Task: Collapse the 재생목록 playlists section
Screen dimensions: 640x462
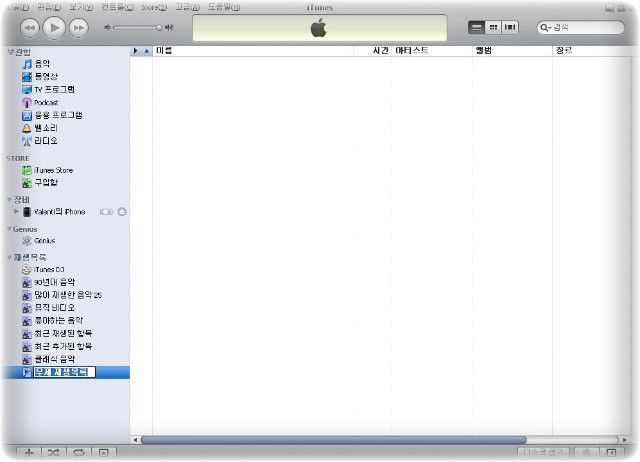Action: (x=9, y=257)
